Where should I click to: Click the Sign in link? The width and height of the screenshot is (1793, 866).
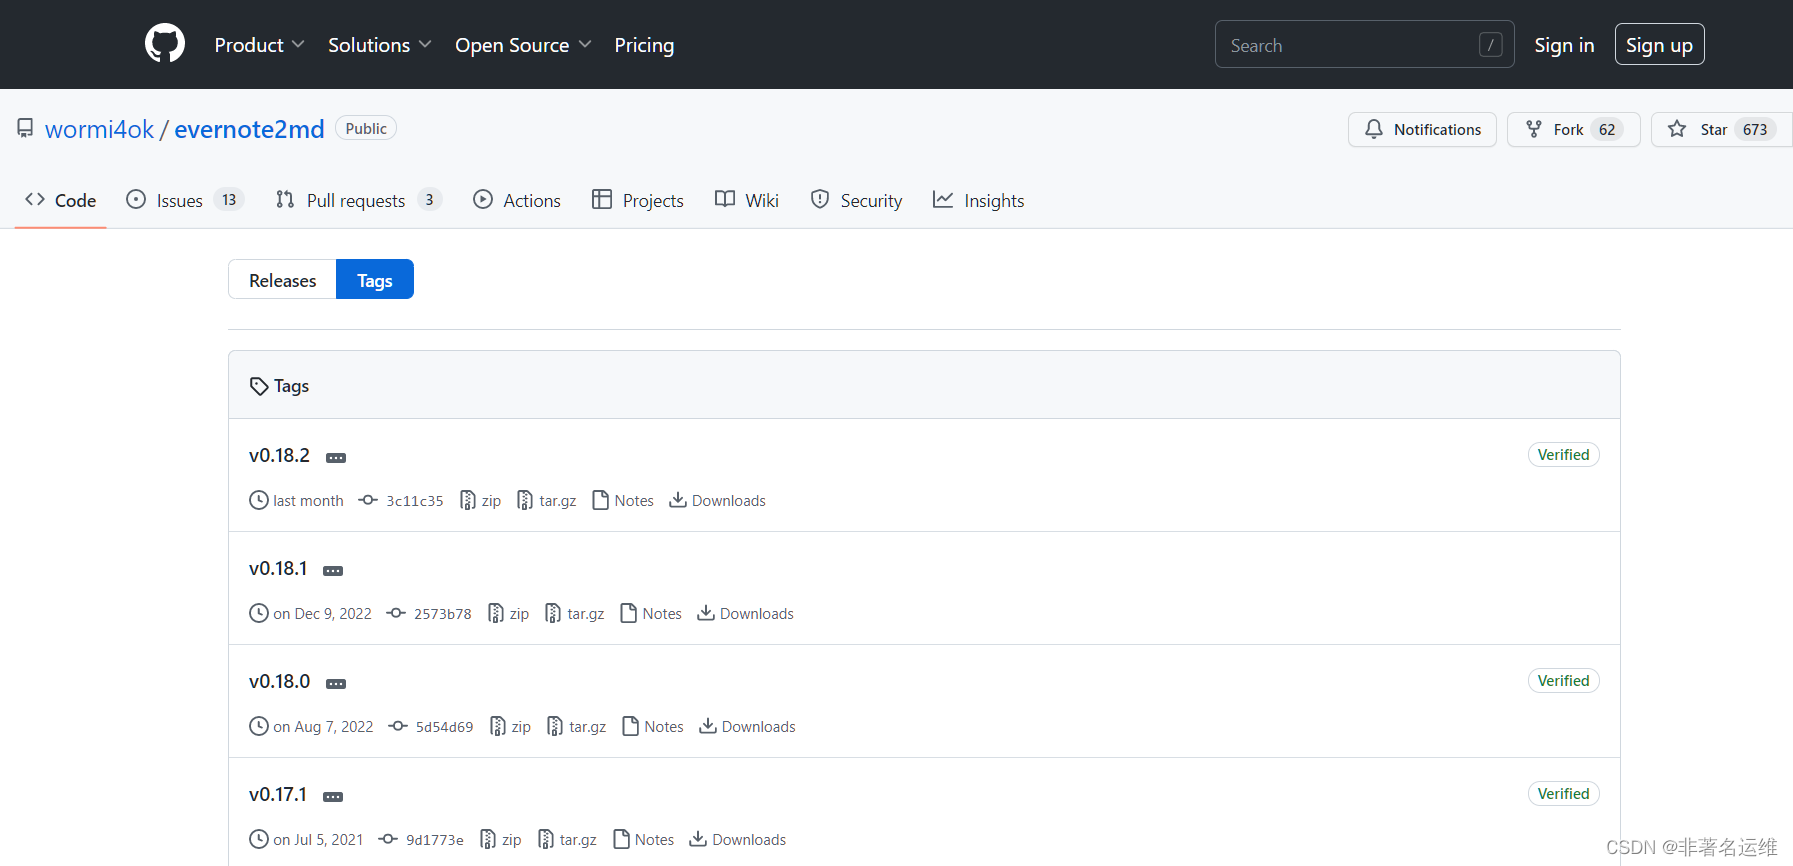(1564, 45)
